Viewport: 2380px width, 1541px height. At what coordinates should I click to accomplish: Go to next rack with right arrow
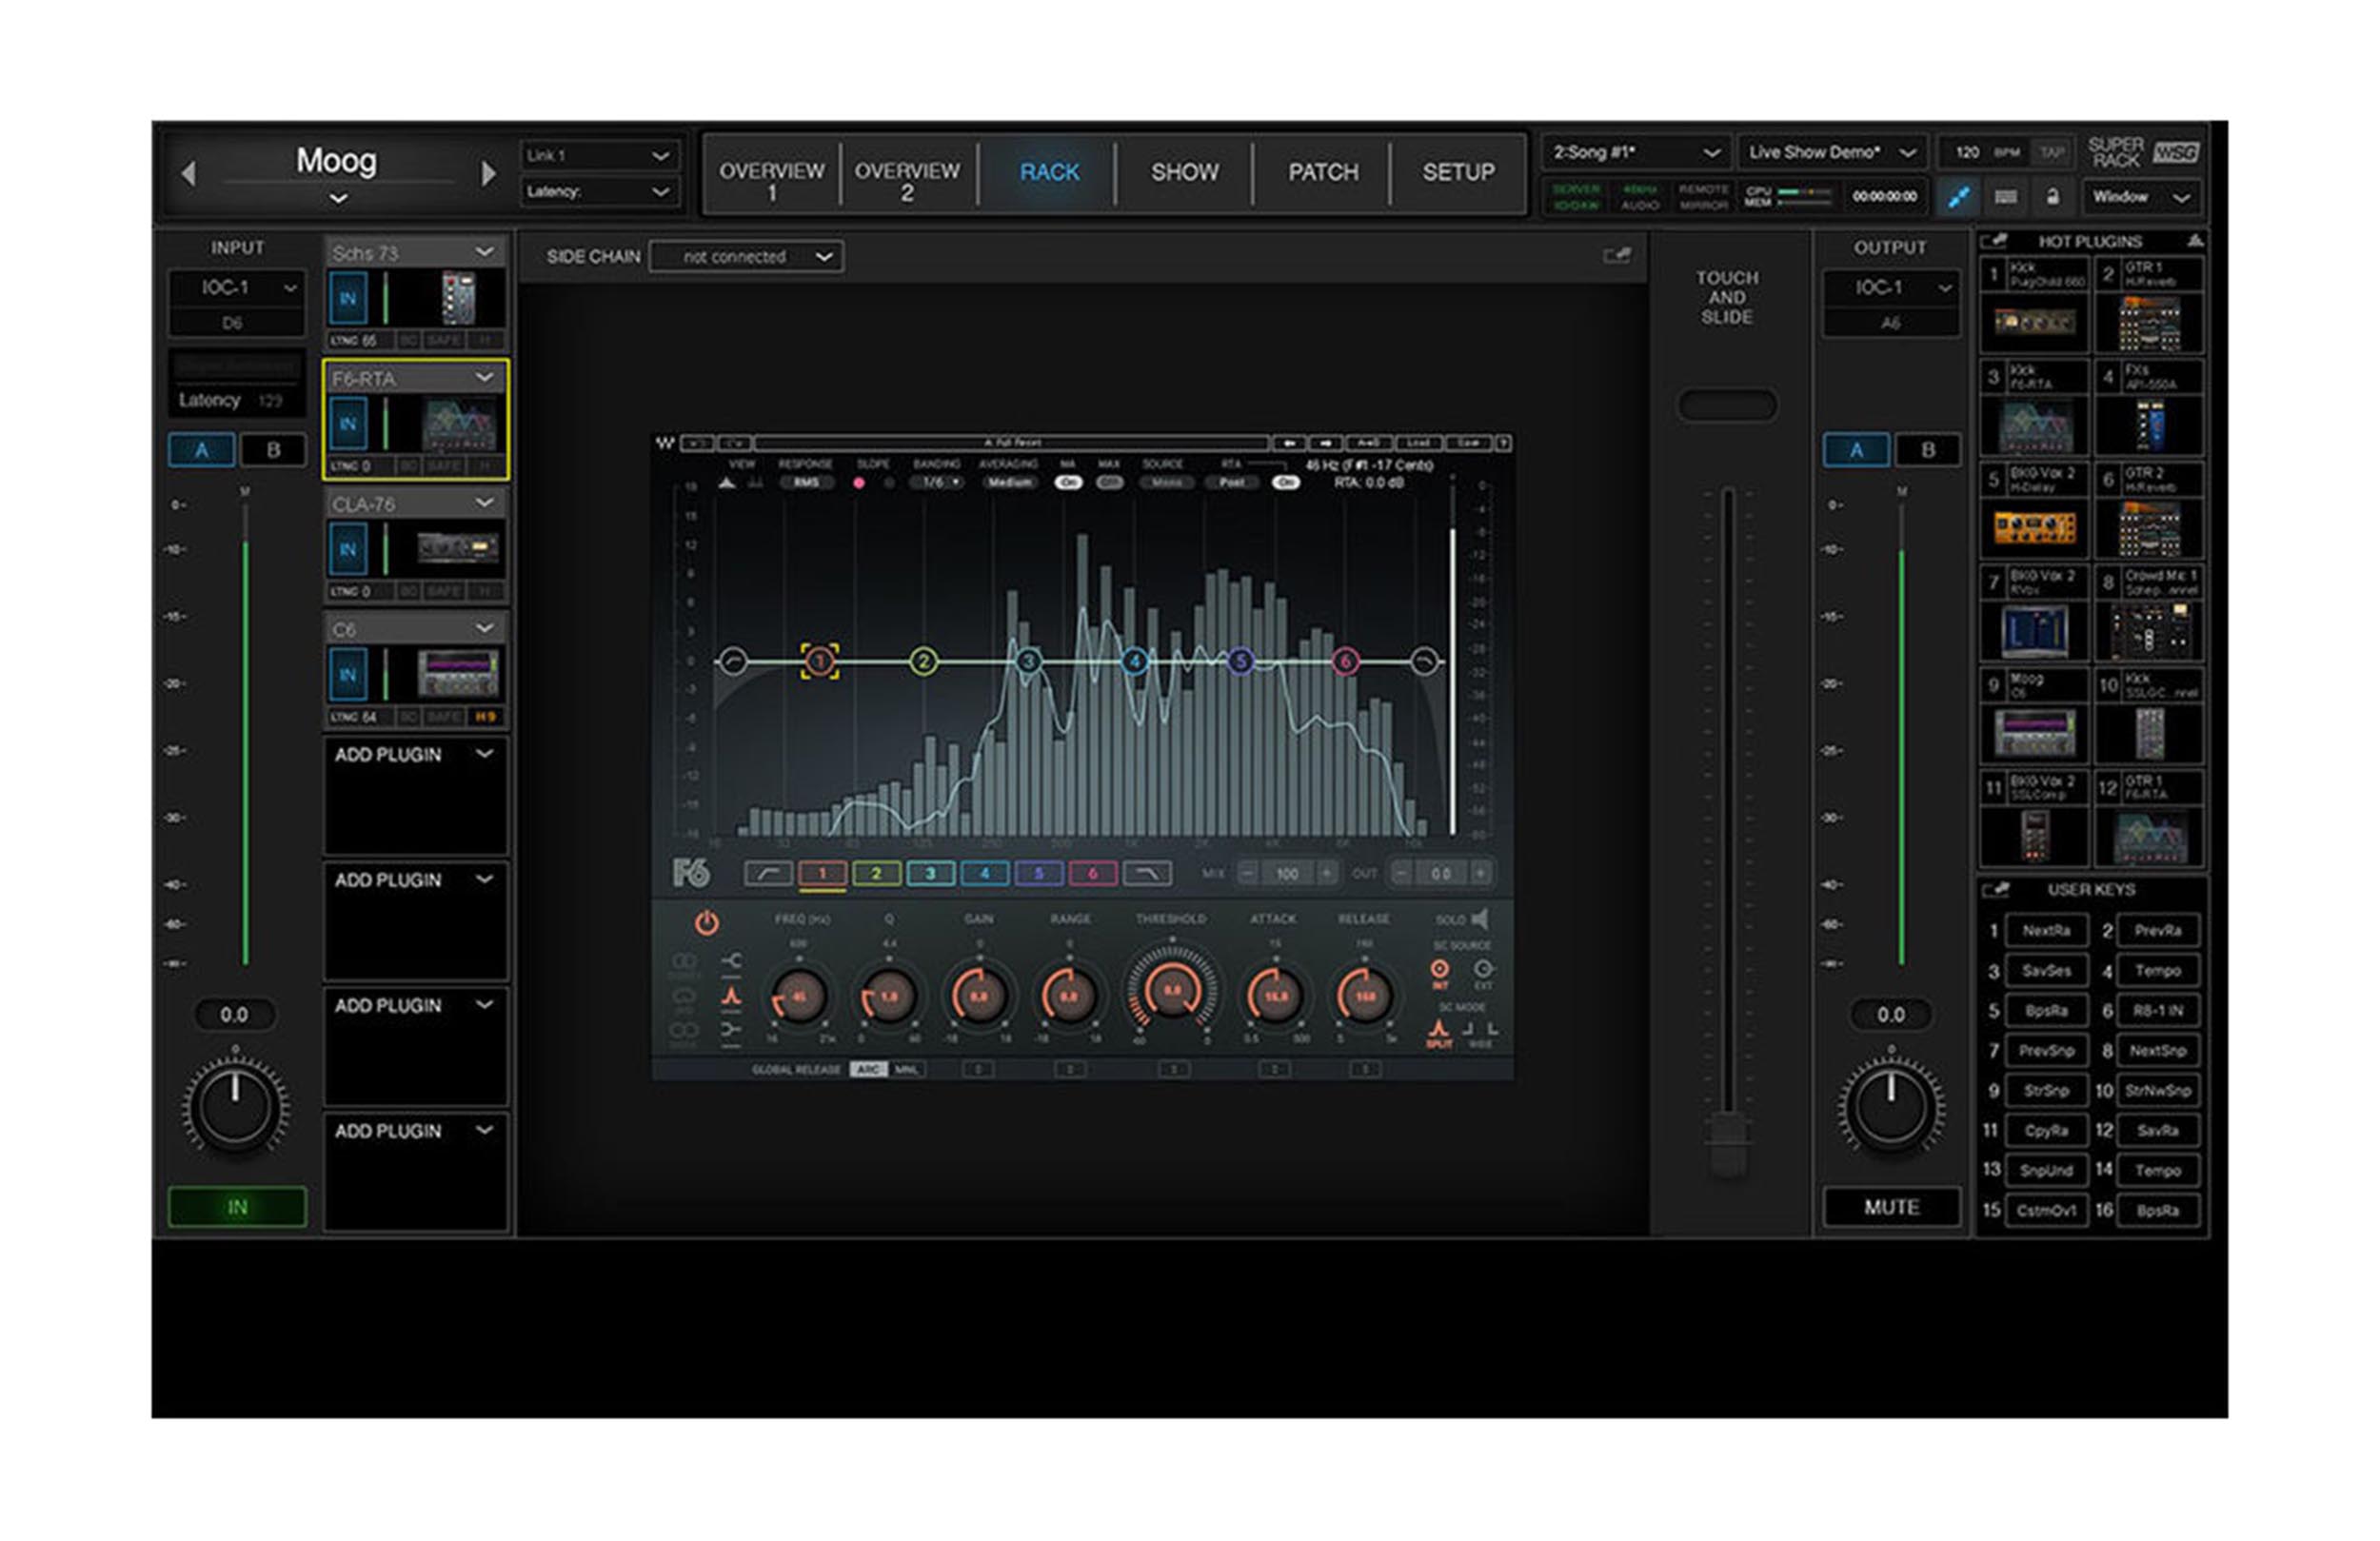[x=488, y=173]
